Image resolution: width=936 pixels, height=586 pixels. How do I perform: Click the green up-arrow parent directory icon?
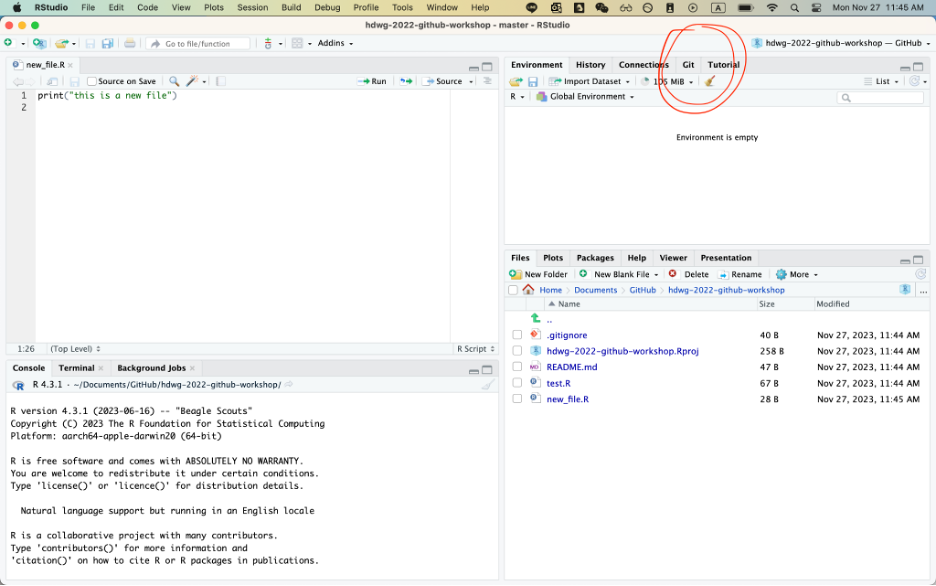point(535,319)
